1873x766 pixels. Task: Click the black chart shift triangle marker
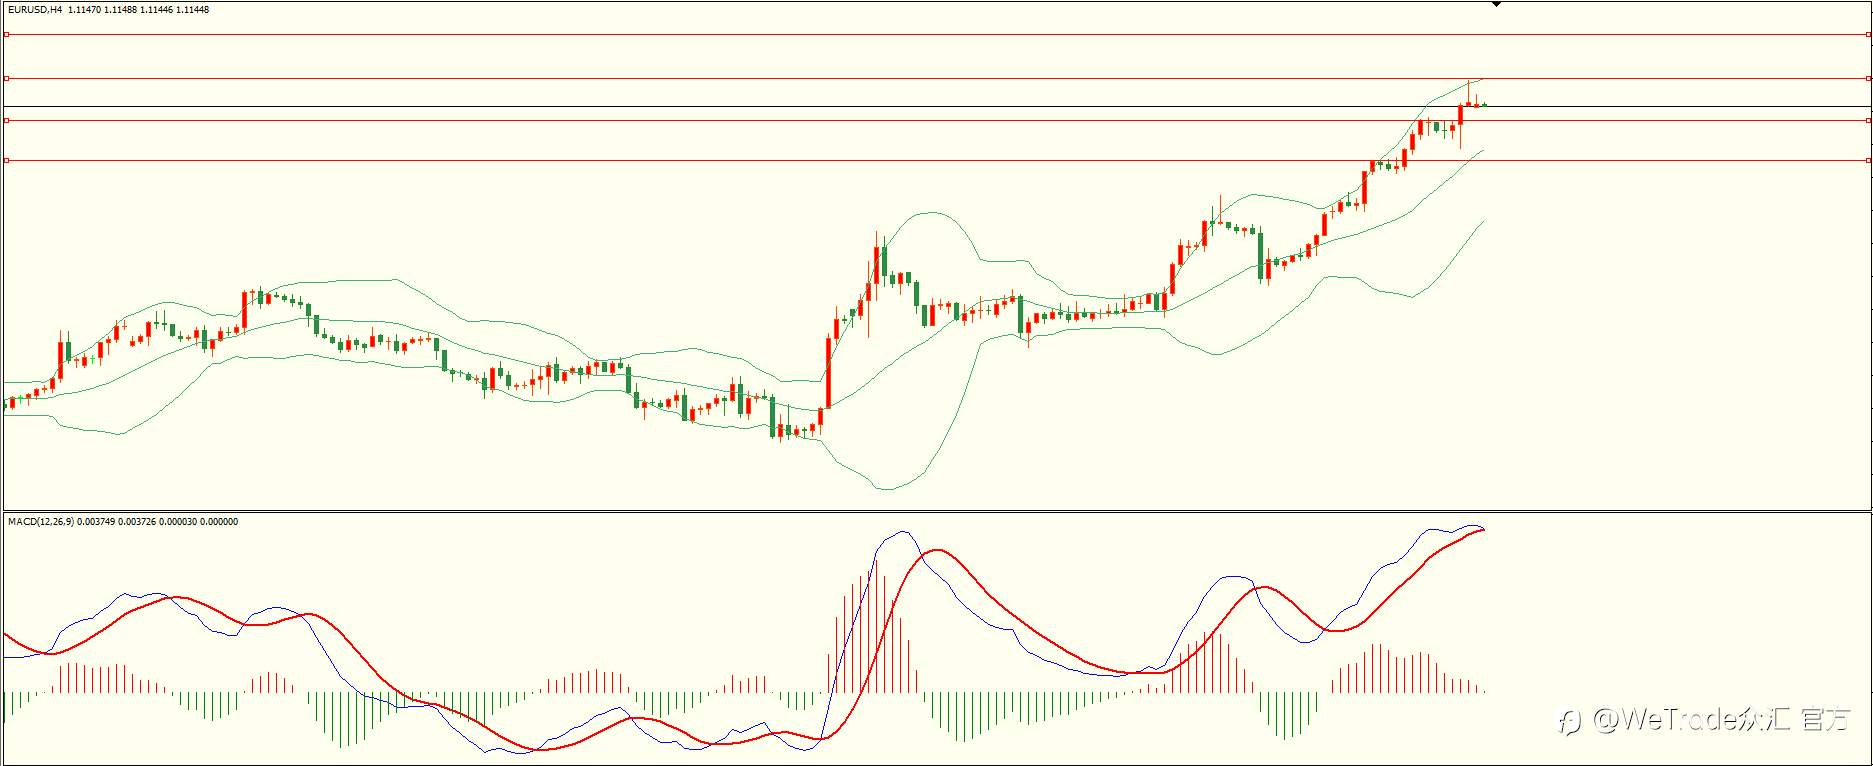(1496, 4)
